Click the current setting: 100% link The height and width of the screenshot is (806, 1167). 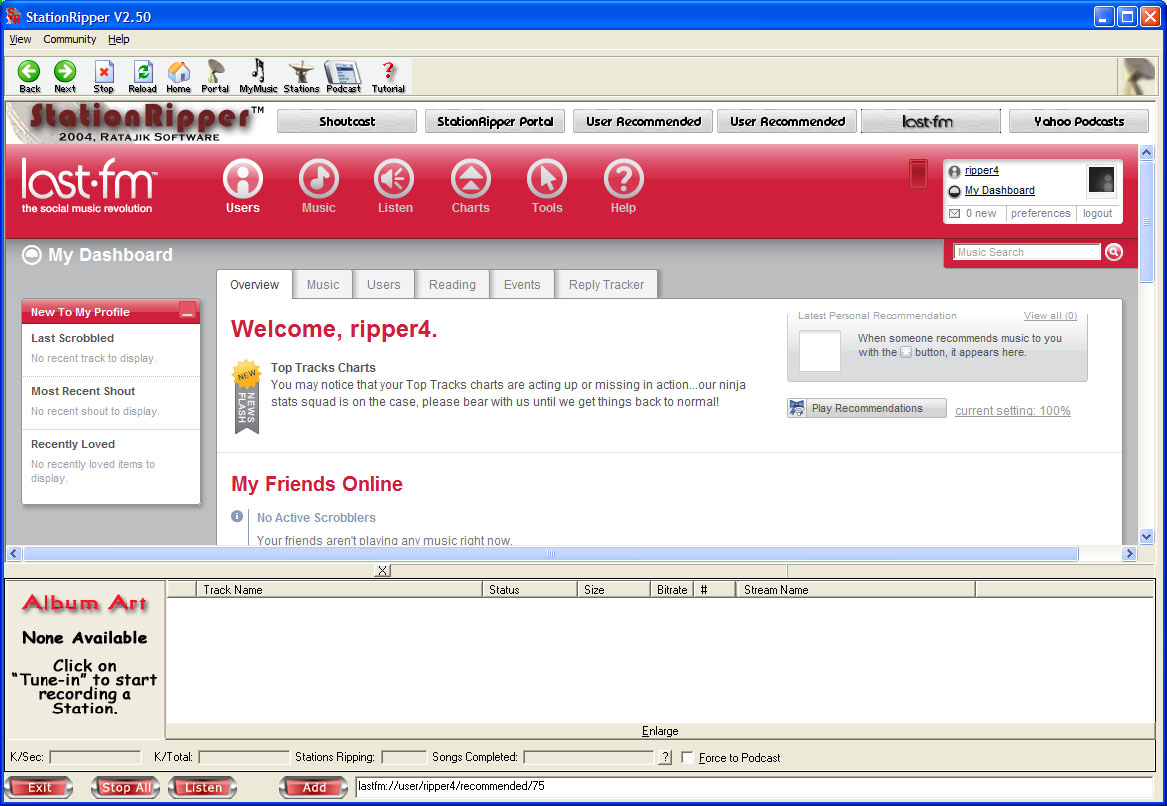[1013, 411]
